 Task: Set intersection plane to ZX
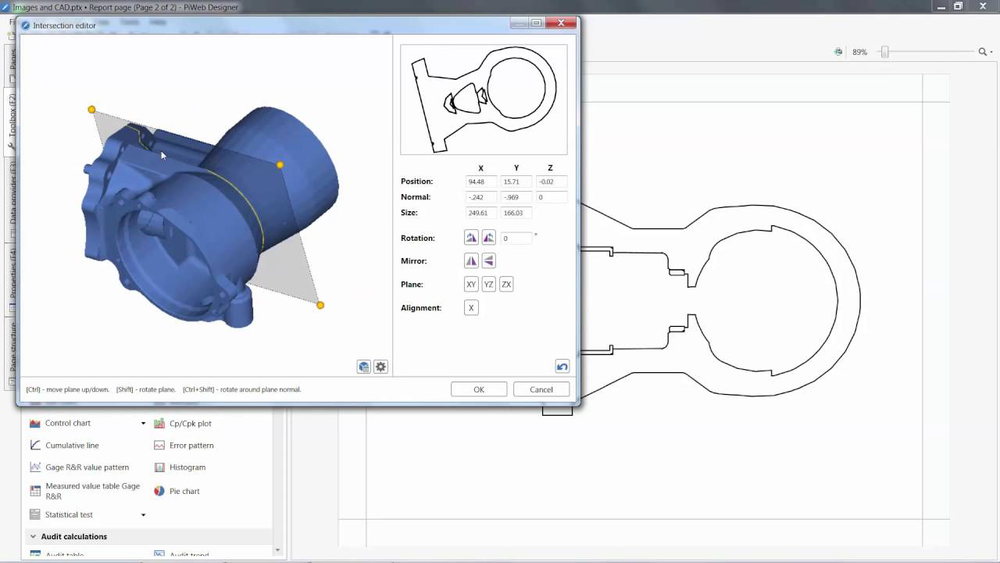[506, 284]
